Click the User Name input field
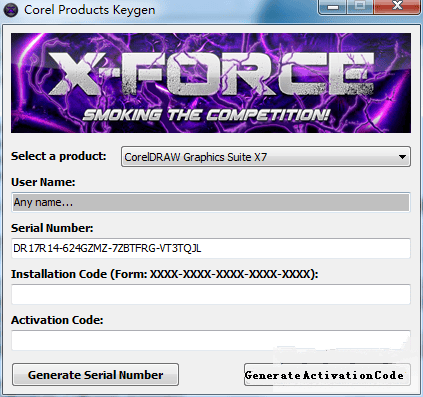 click(x=211, y=202)
